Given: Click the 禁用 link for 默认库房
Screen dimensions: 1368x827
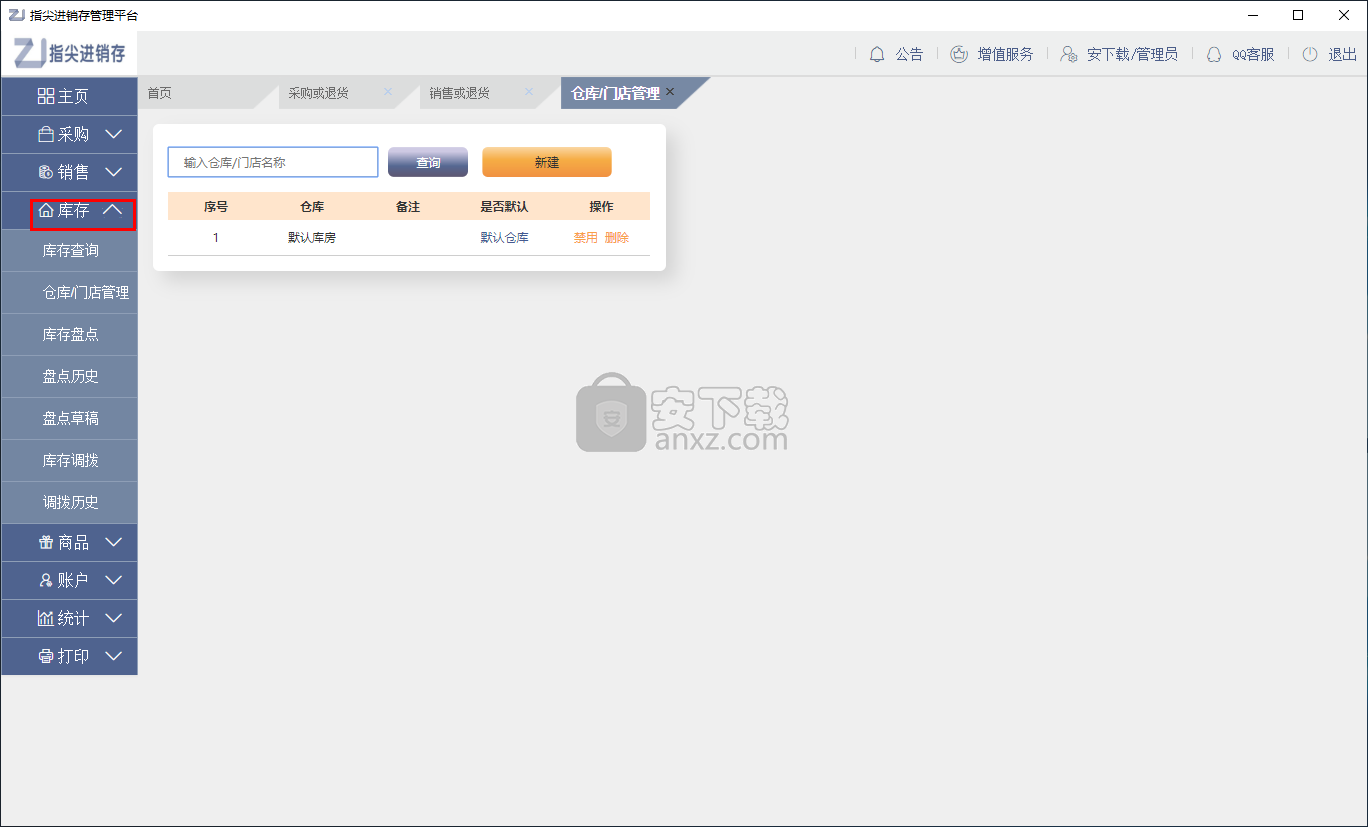Looking at the screenshot, I should pos(585,238).
